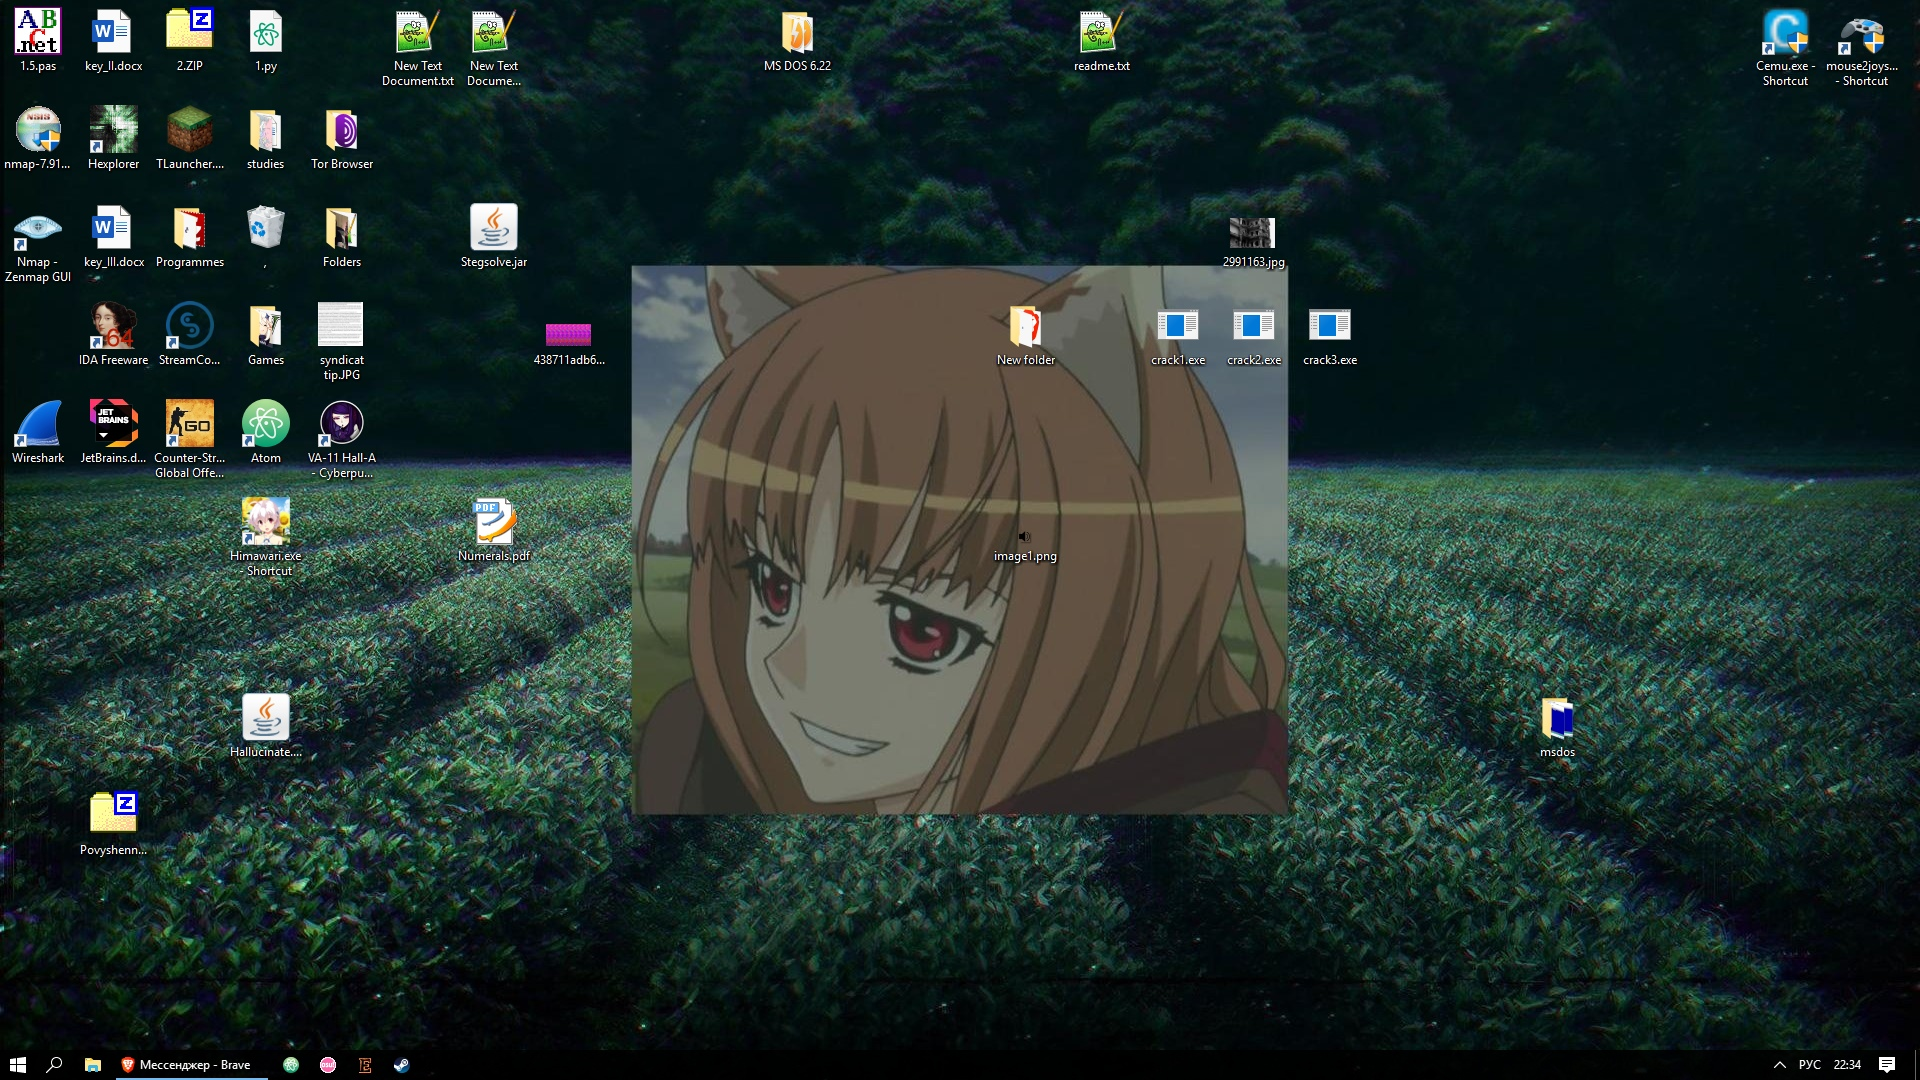The image size is (1920, 1080).
Task: Select the crack3.exe executable icon
Action: point(1329,325)
